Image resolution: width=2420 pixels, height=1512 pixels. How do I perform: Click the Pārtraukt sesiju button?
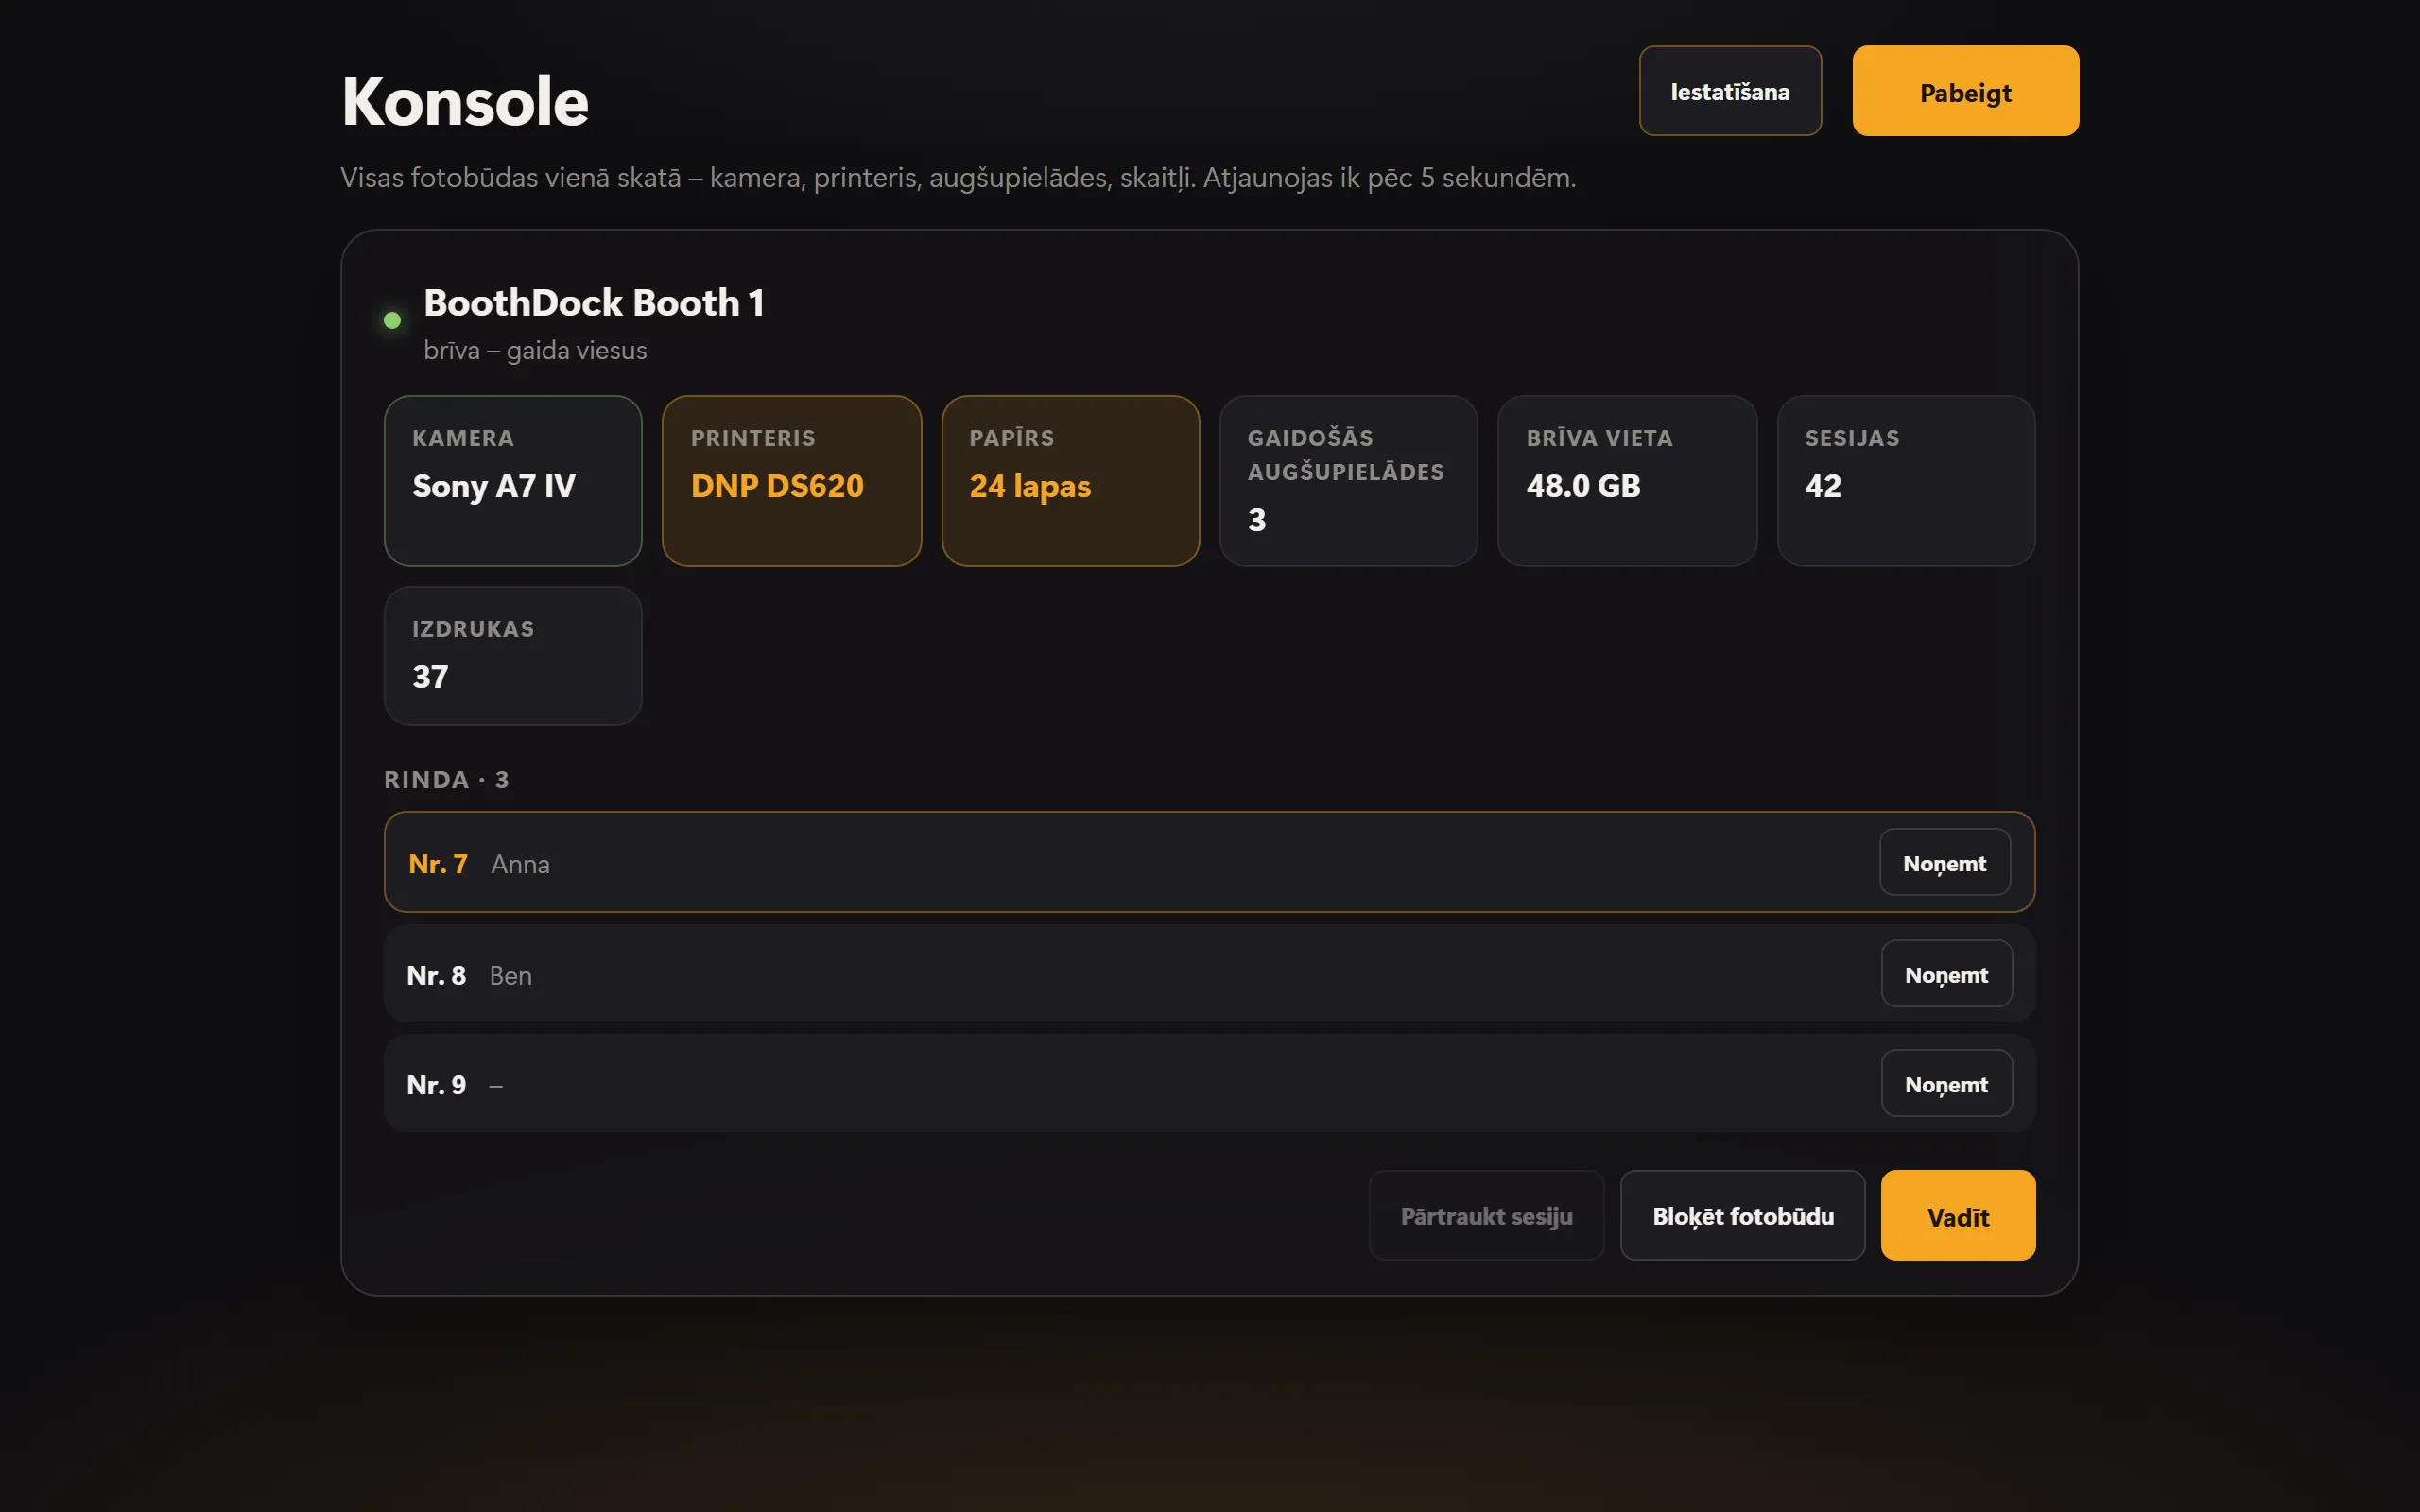[1486, 1216]
